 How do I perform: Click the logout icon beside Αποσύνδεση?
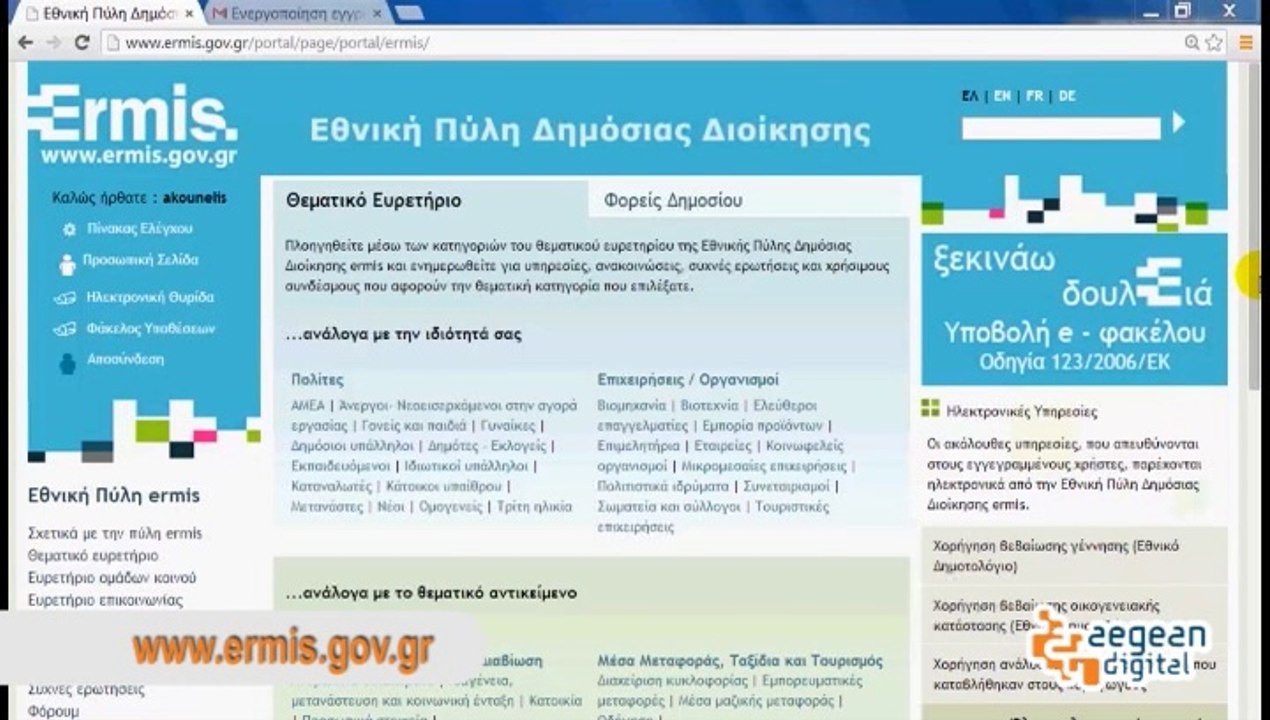[67, 363]
